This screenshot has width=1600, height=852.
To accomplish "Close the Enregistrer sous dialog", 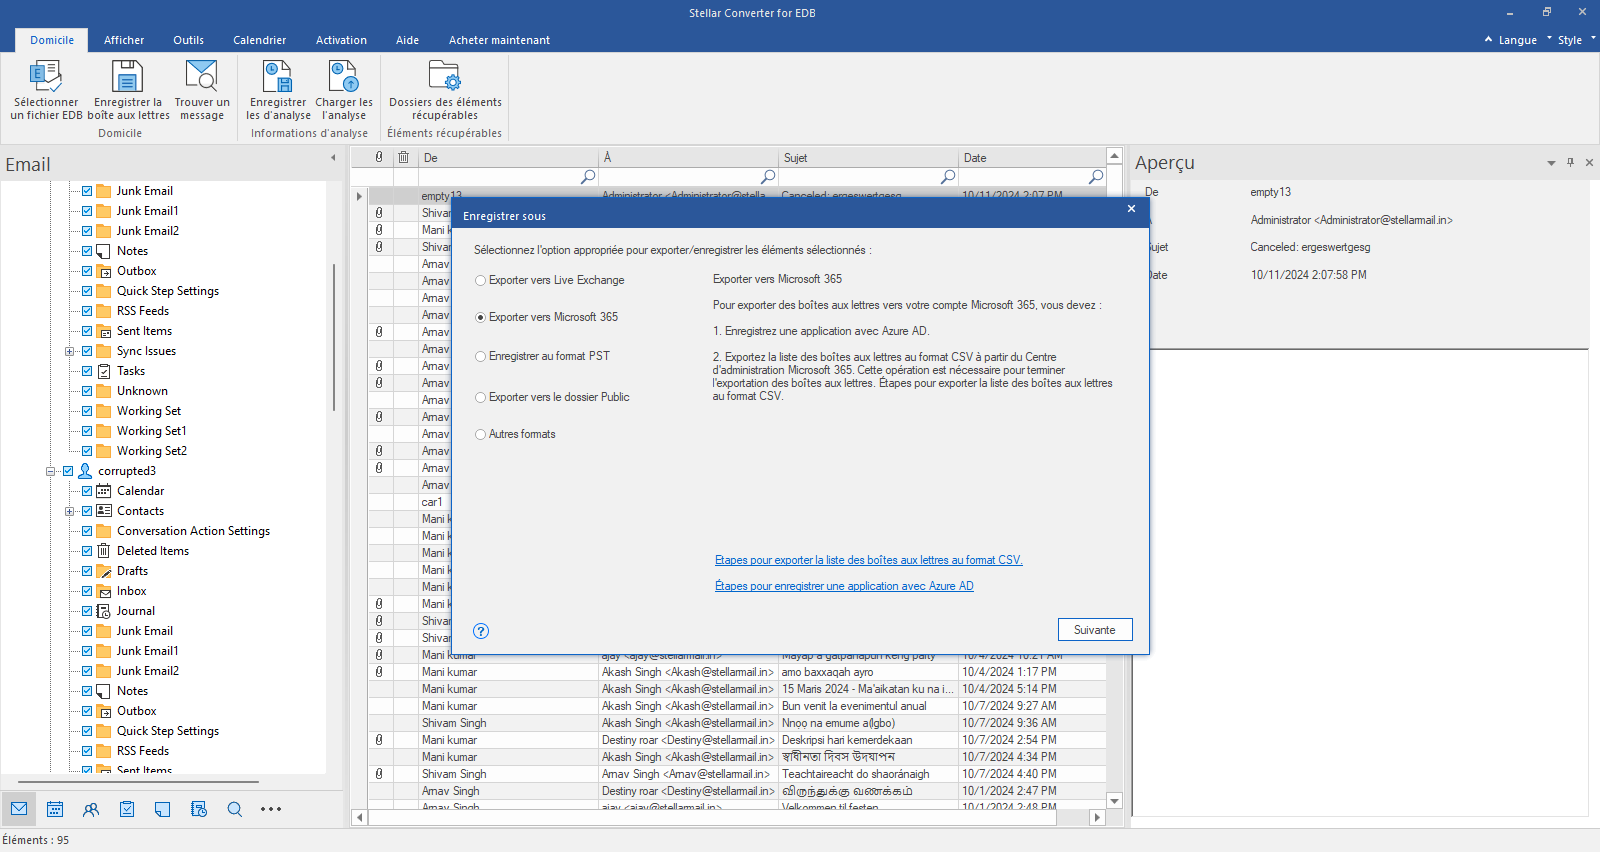I will 1131,209.
